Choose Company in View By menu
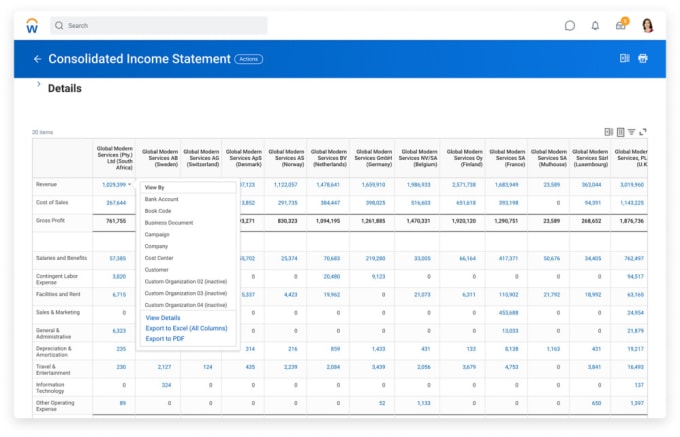The height and width of the screenshot is (437, 680). pyautogui.click(x=156, y=246)
